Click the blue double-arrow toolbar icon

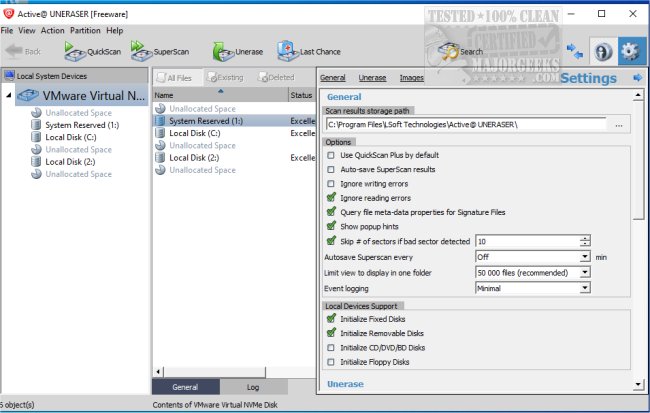click(575, 51)
